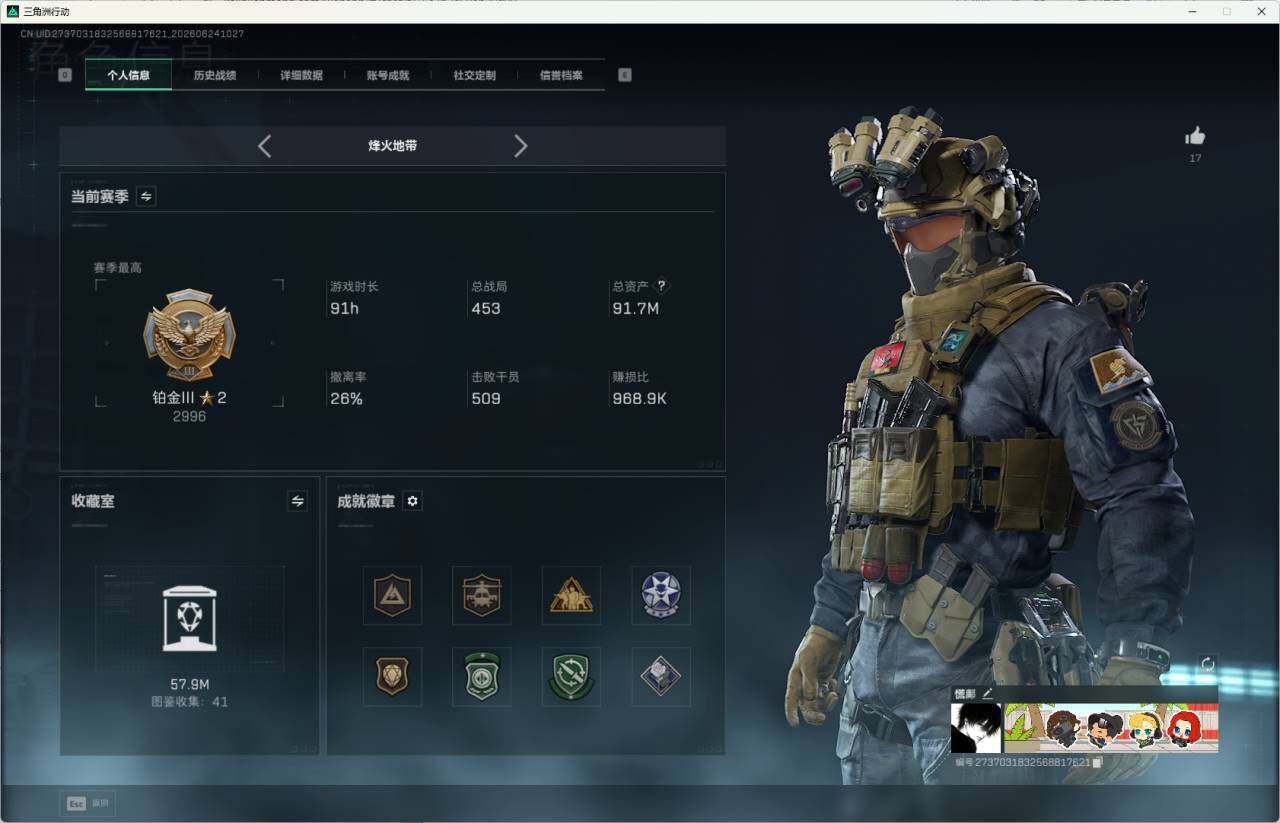Select the brown gem shield badge
Viewport: 1280px width, 823px height.
click(x=392, y=677)
